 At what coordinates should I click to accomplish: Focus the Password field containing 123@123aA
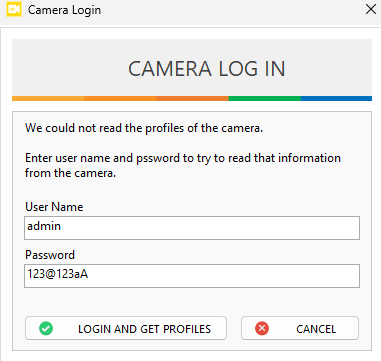(192, 276)
